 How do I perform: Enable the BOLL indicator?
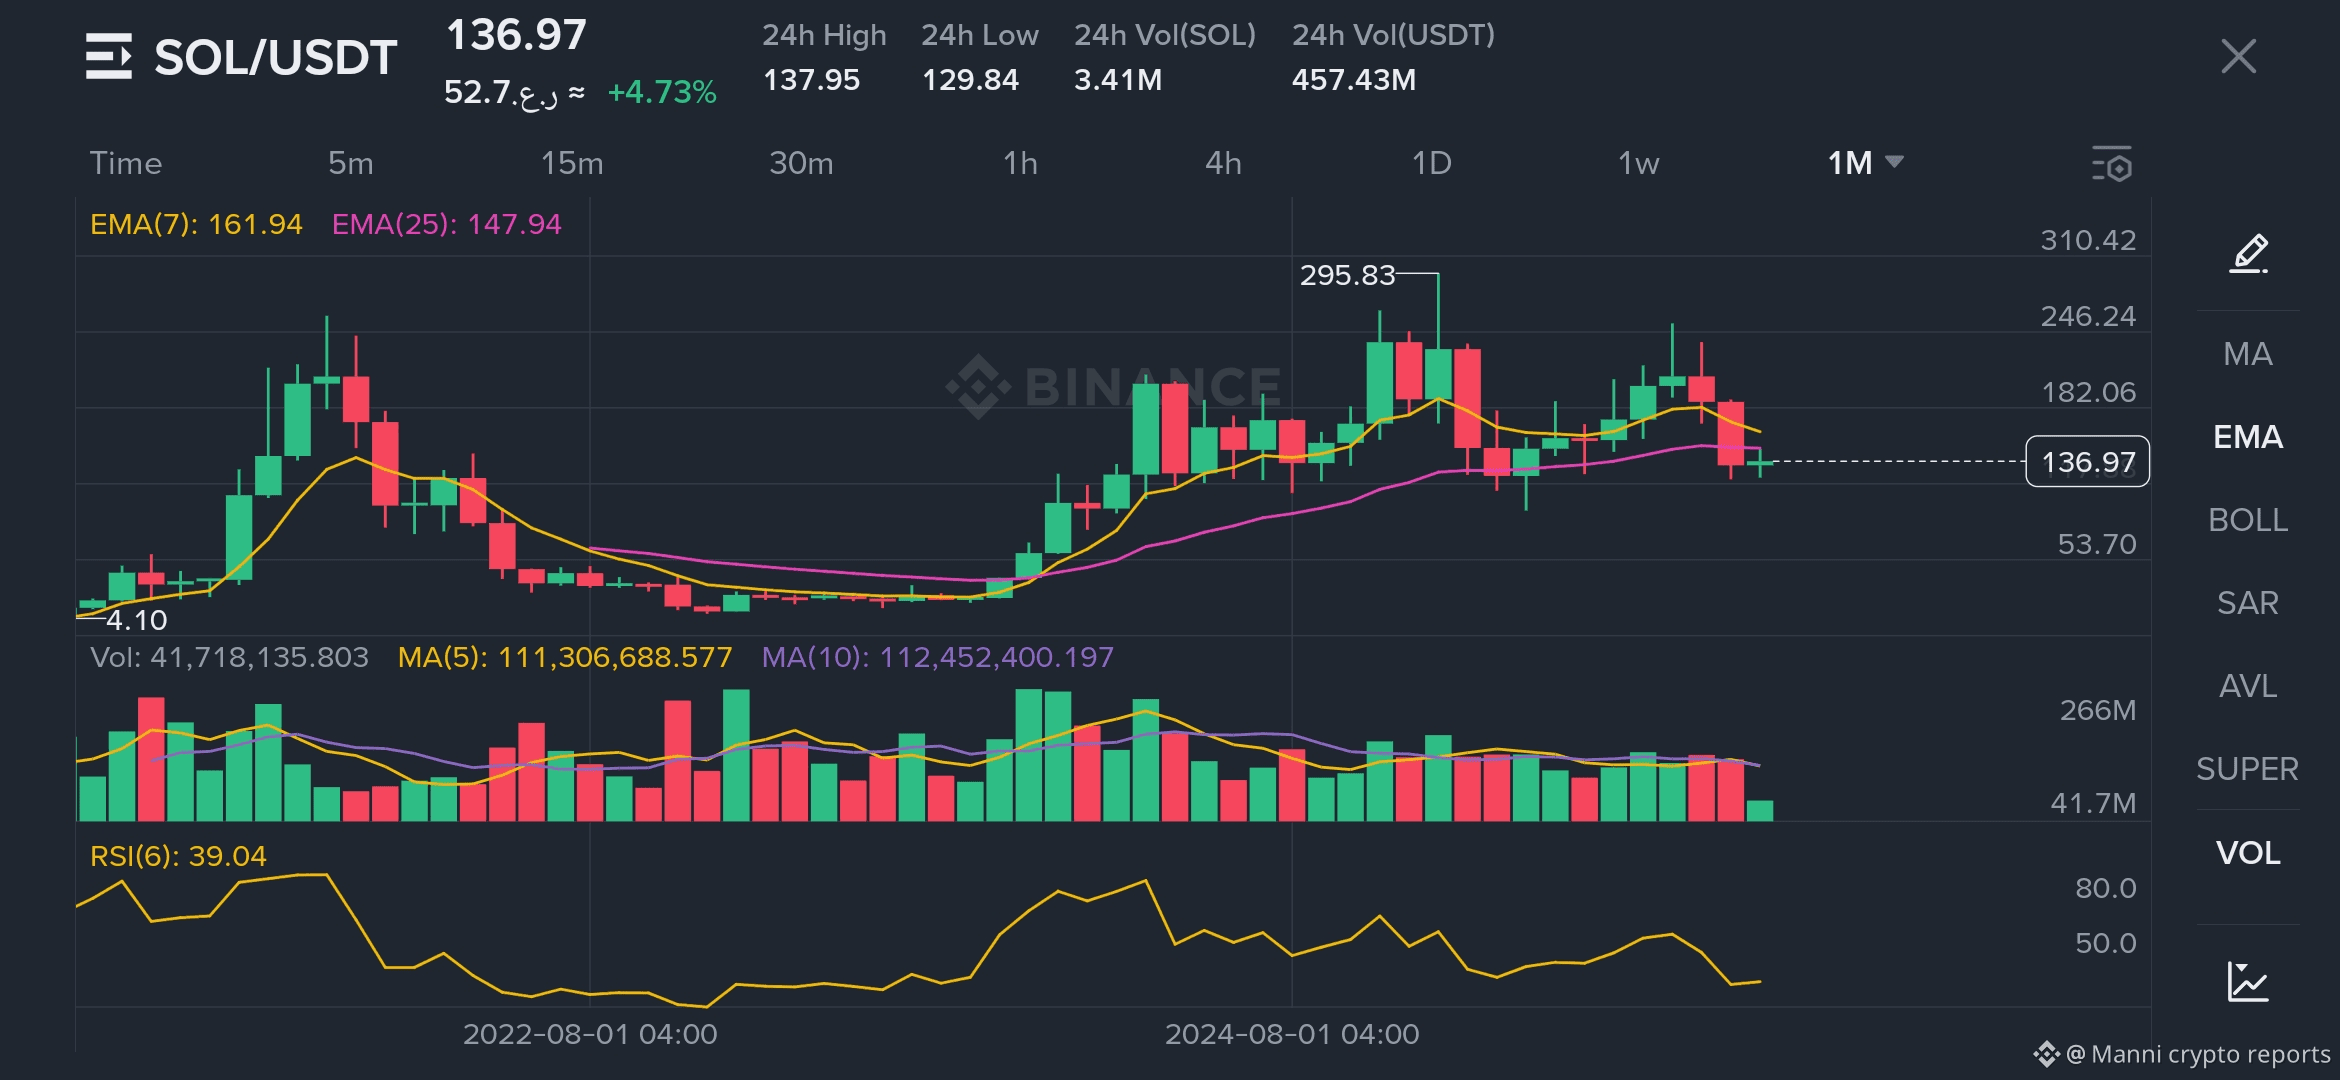[2248, 520]
